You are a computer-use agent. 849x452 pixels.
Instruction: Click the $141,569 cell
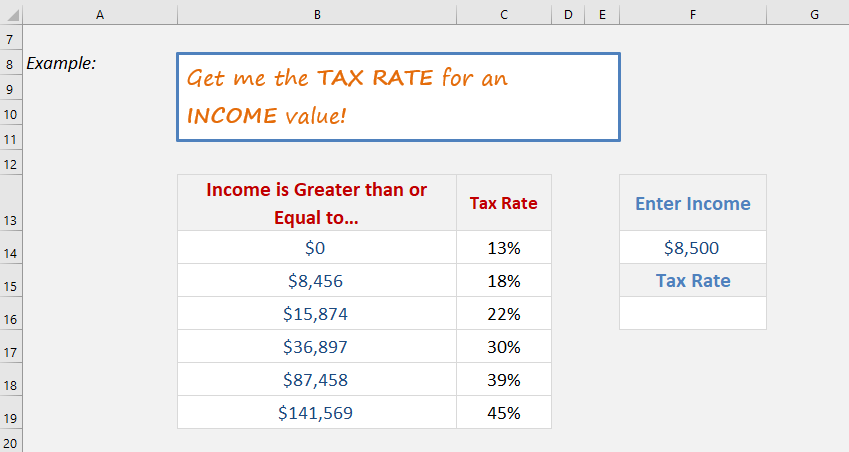pos(317,412)
